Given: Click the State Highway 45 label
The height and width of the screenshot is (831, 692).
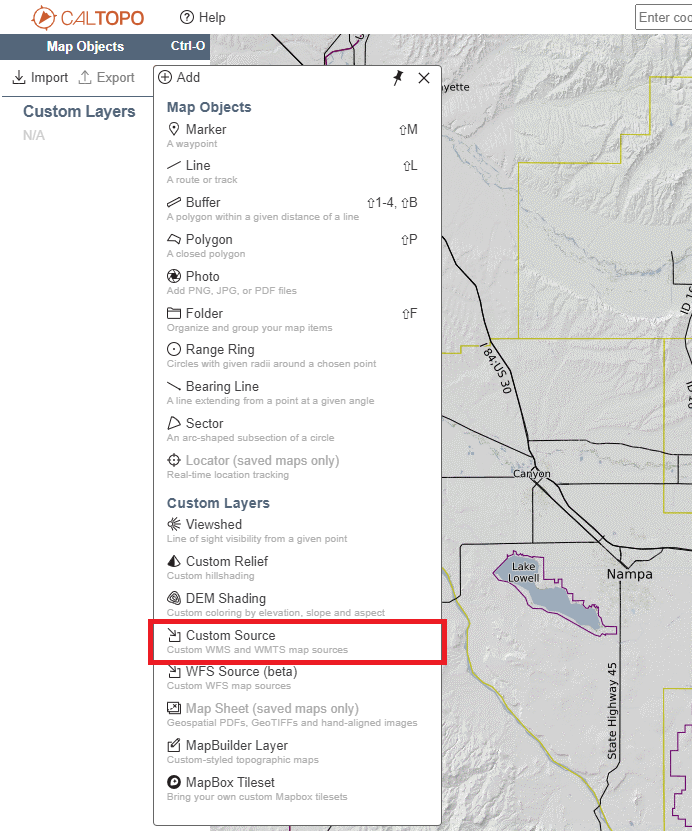Looking at the screenshot, I should [x=612, y=711].
